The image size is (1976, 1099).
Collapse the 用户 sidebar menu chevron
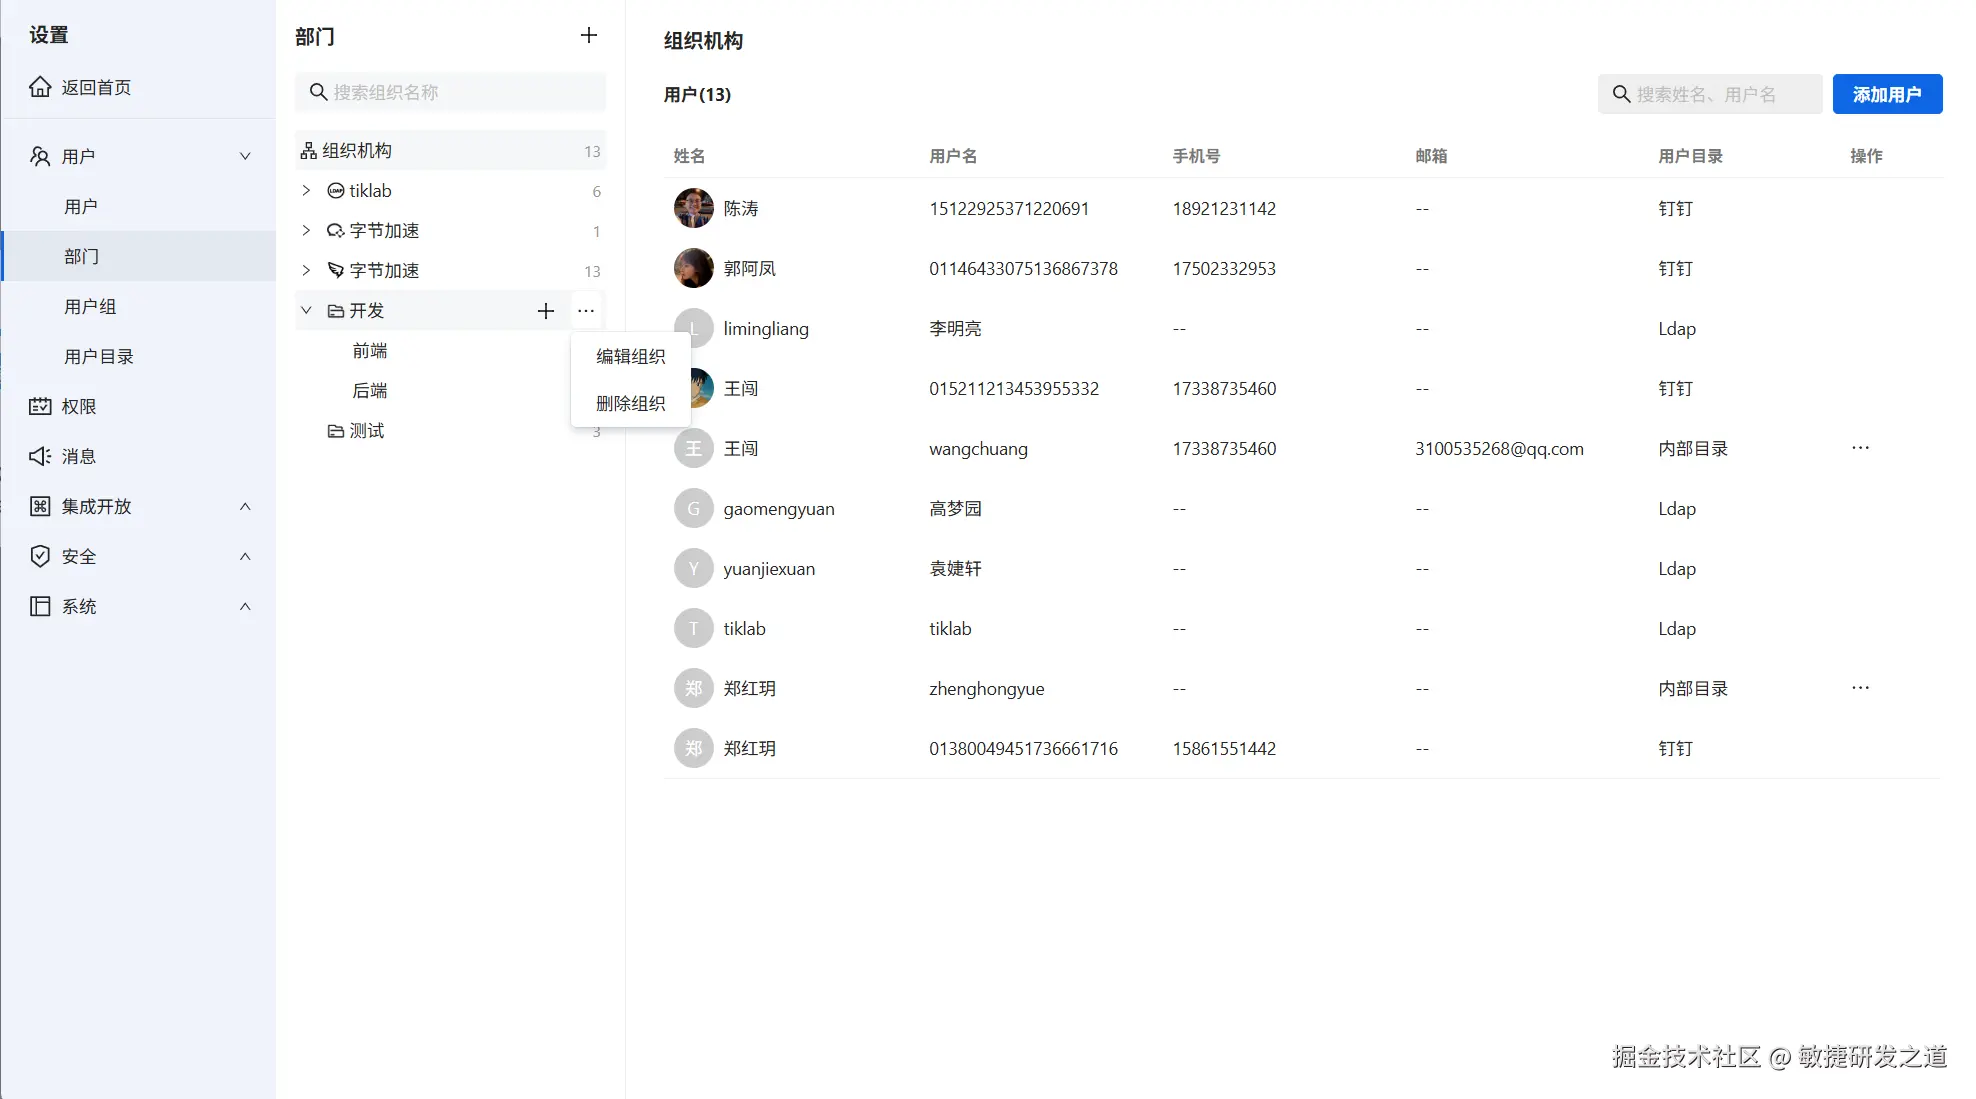(x=245, y=156)
